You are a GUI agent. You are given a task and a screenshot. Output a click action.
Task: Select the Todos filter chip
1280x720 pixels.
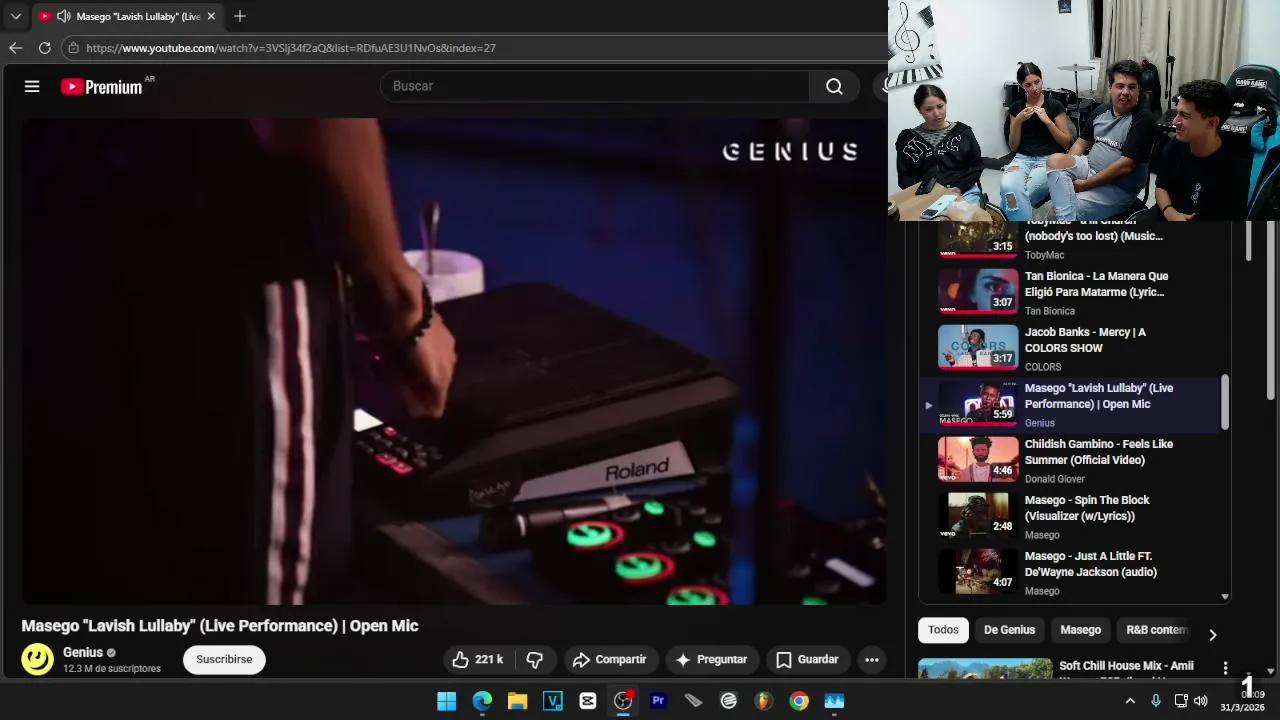tap(943, 630)
